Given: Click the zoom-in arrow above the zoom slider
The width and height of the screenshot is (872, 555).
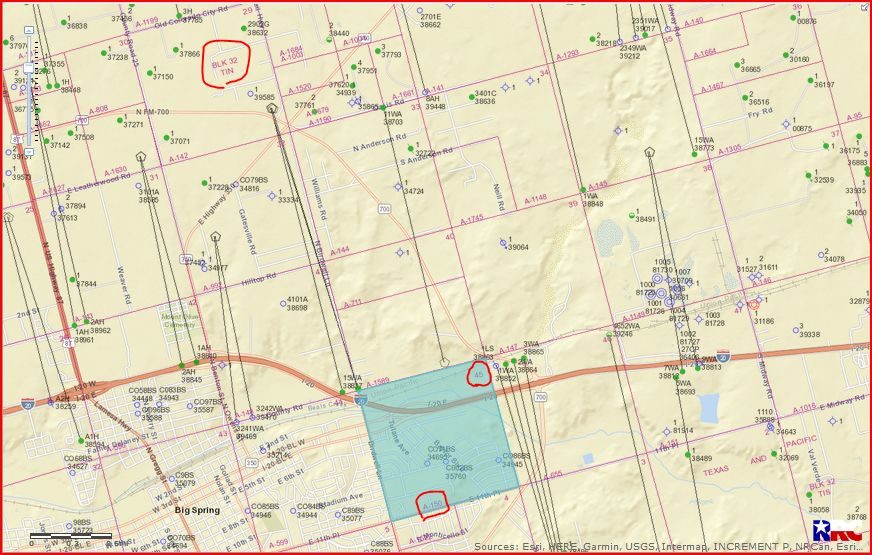Looking at the screenshot, I should point(29,30).
